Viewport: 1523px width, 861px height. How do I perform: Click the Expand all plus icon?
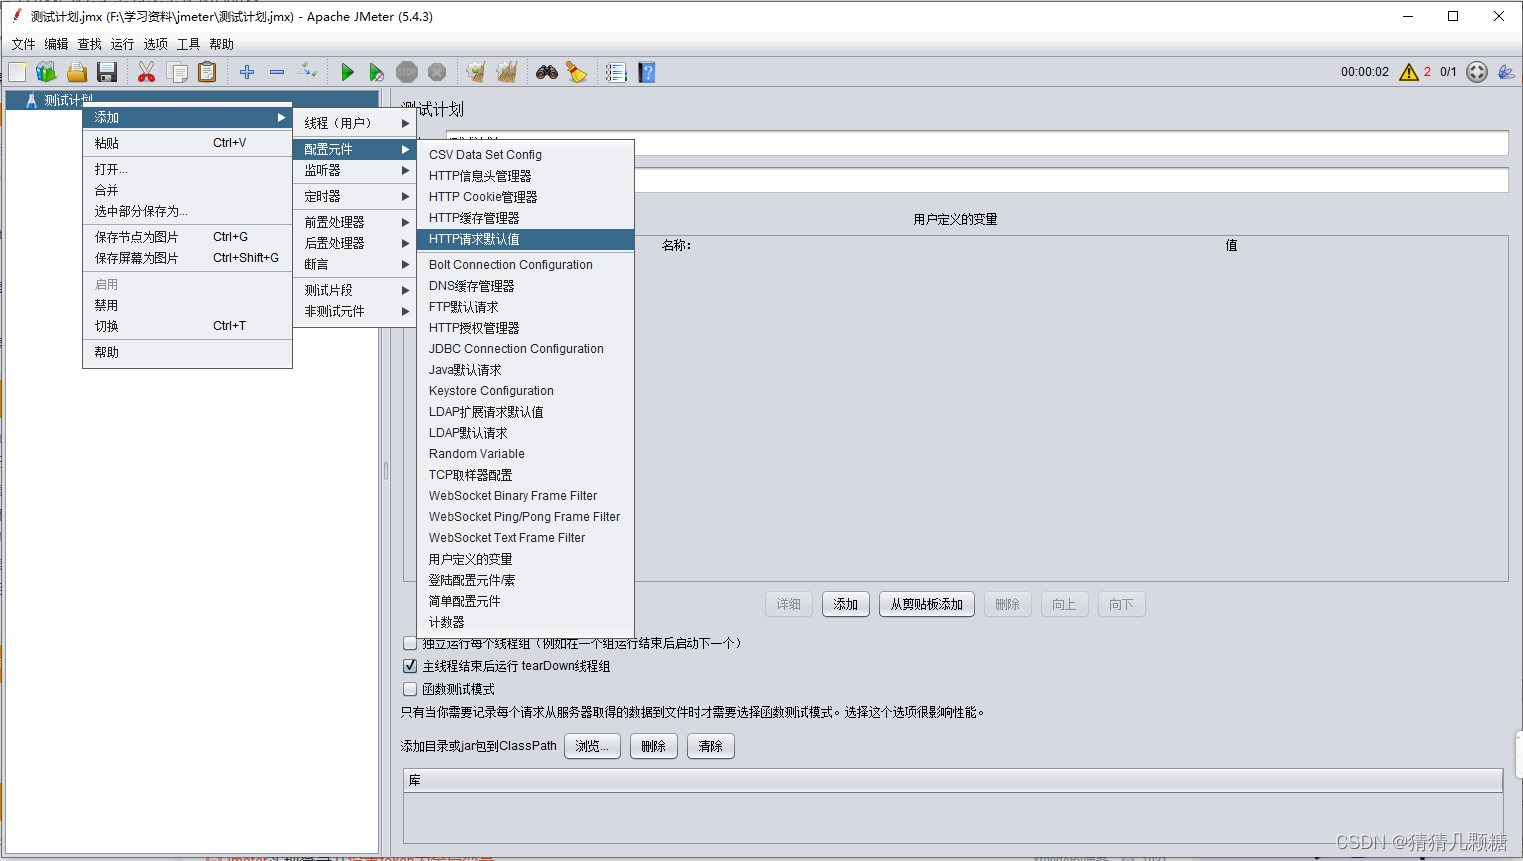247,72
